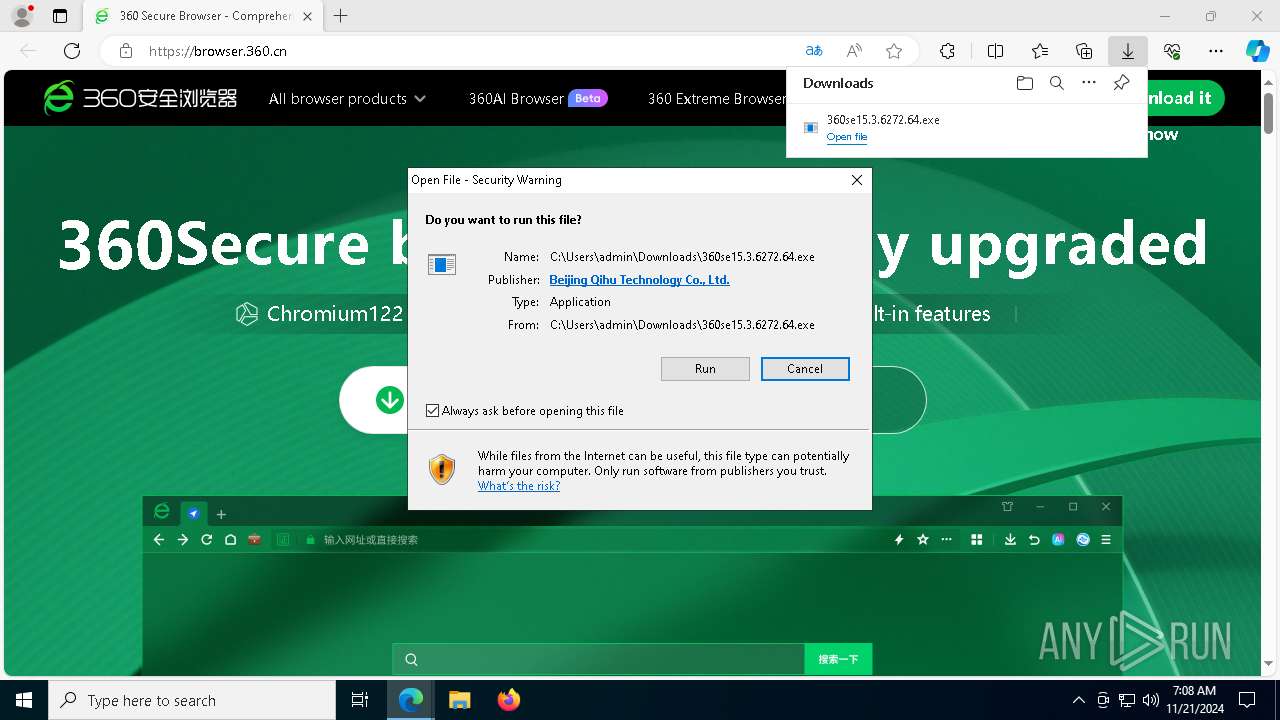
Task: Open volume icon in system tray
Action: (1150, 700)
